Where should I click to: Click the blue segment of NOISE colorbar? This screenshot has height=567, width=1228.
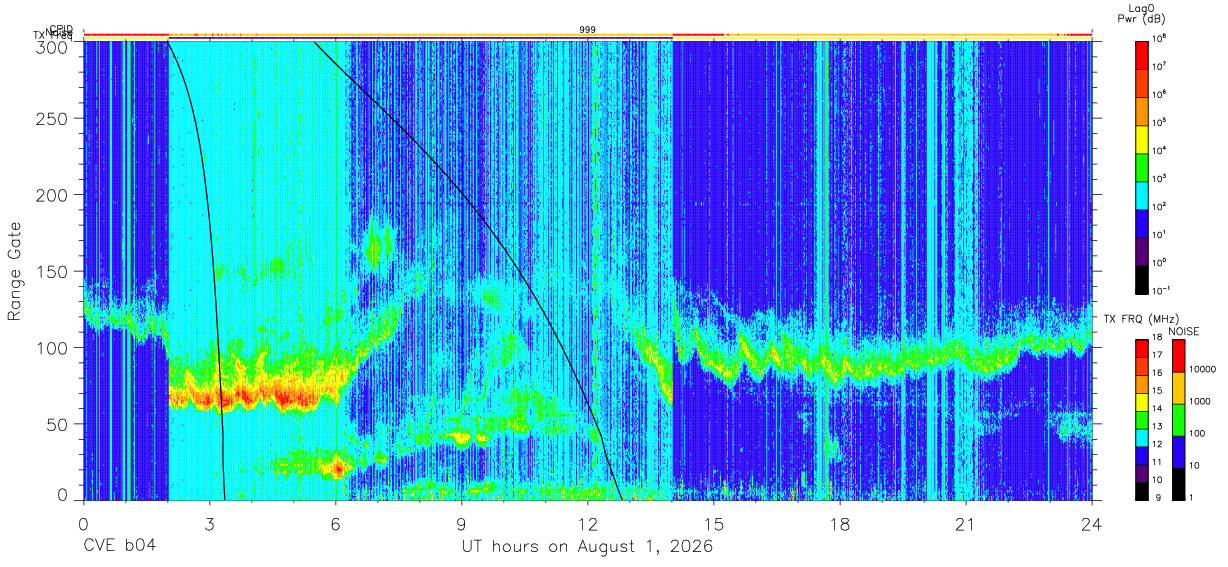(1177, 451)
